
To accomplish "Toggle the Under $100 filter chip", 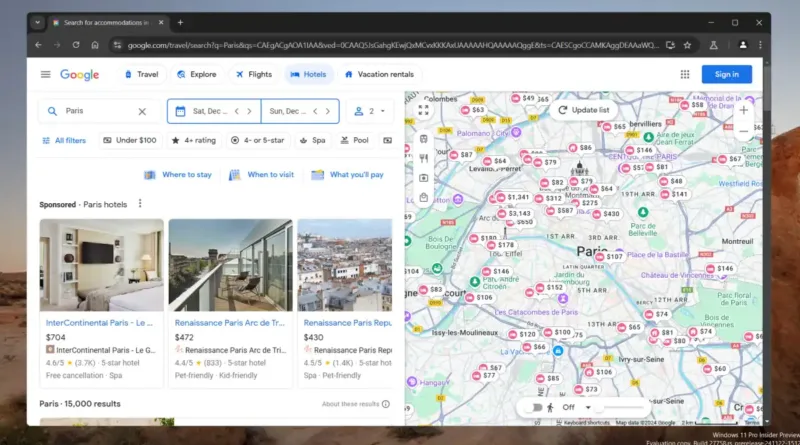I will coord(130,140).
